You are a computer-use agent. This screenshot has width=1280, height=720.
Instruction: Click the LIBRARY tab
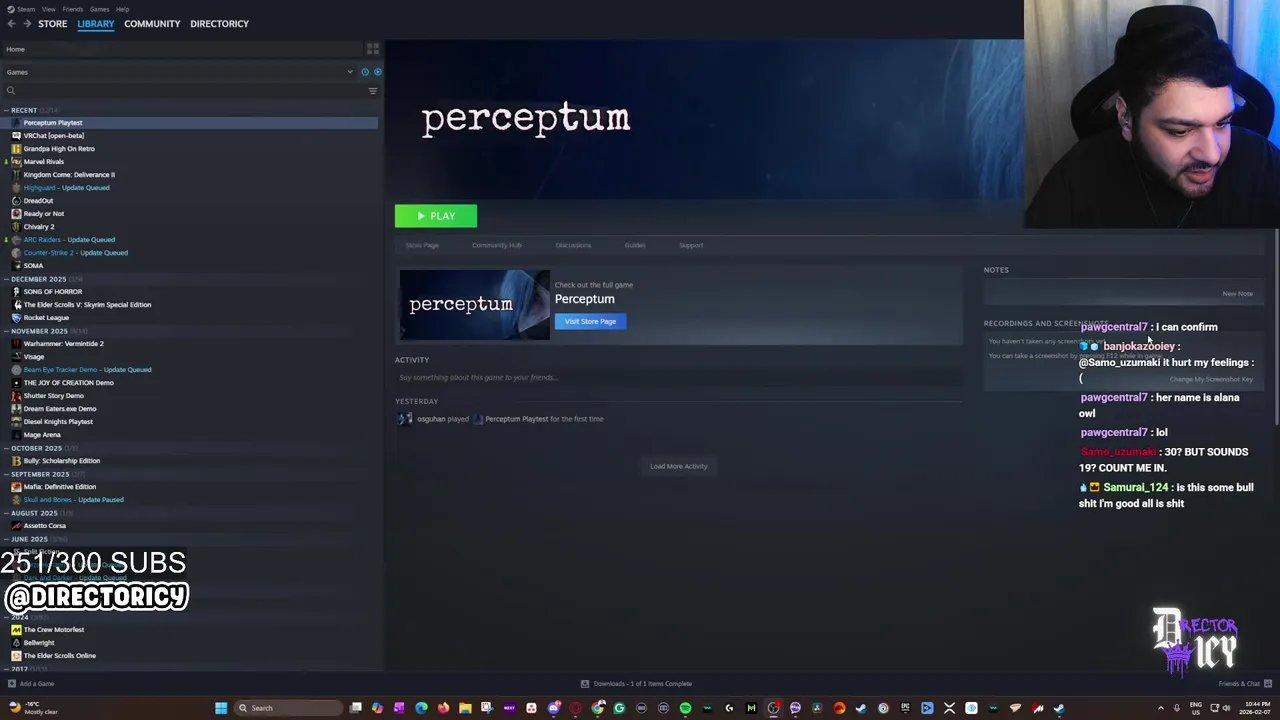coord(96,24)
